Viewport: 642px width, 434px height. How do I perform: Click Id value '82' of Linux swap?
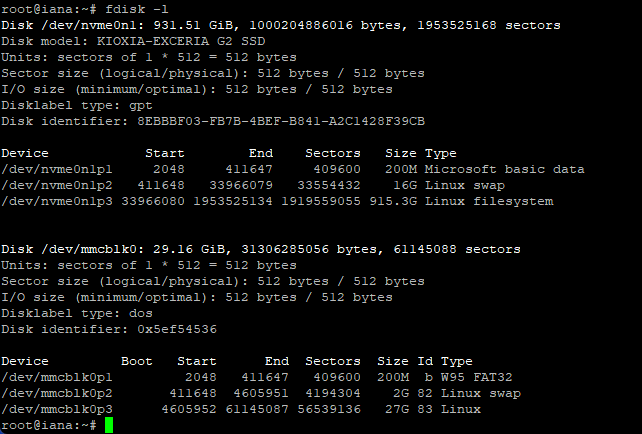[x=425, y=393]
